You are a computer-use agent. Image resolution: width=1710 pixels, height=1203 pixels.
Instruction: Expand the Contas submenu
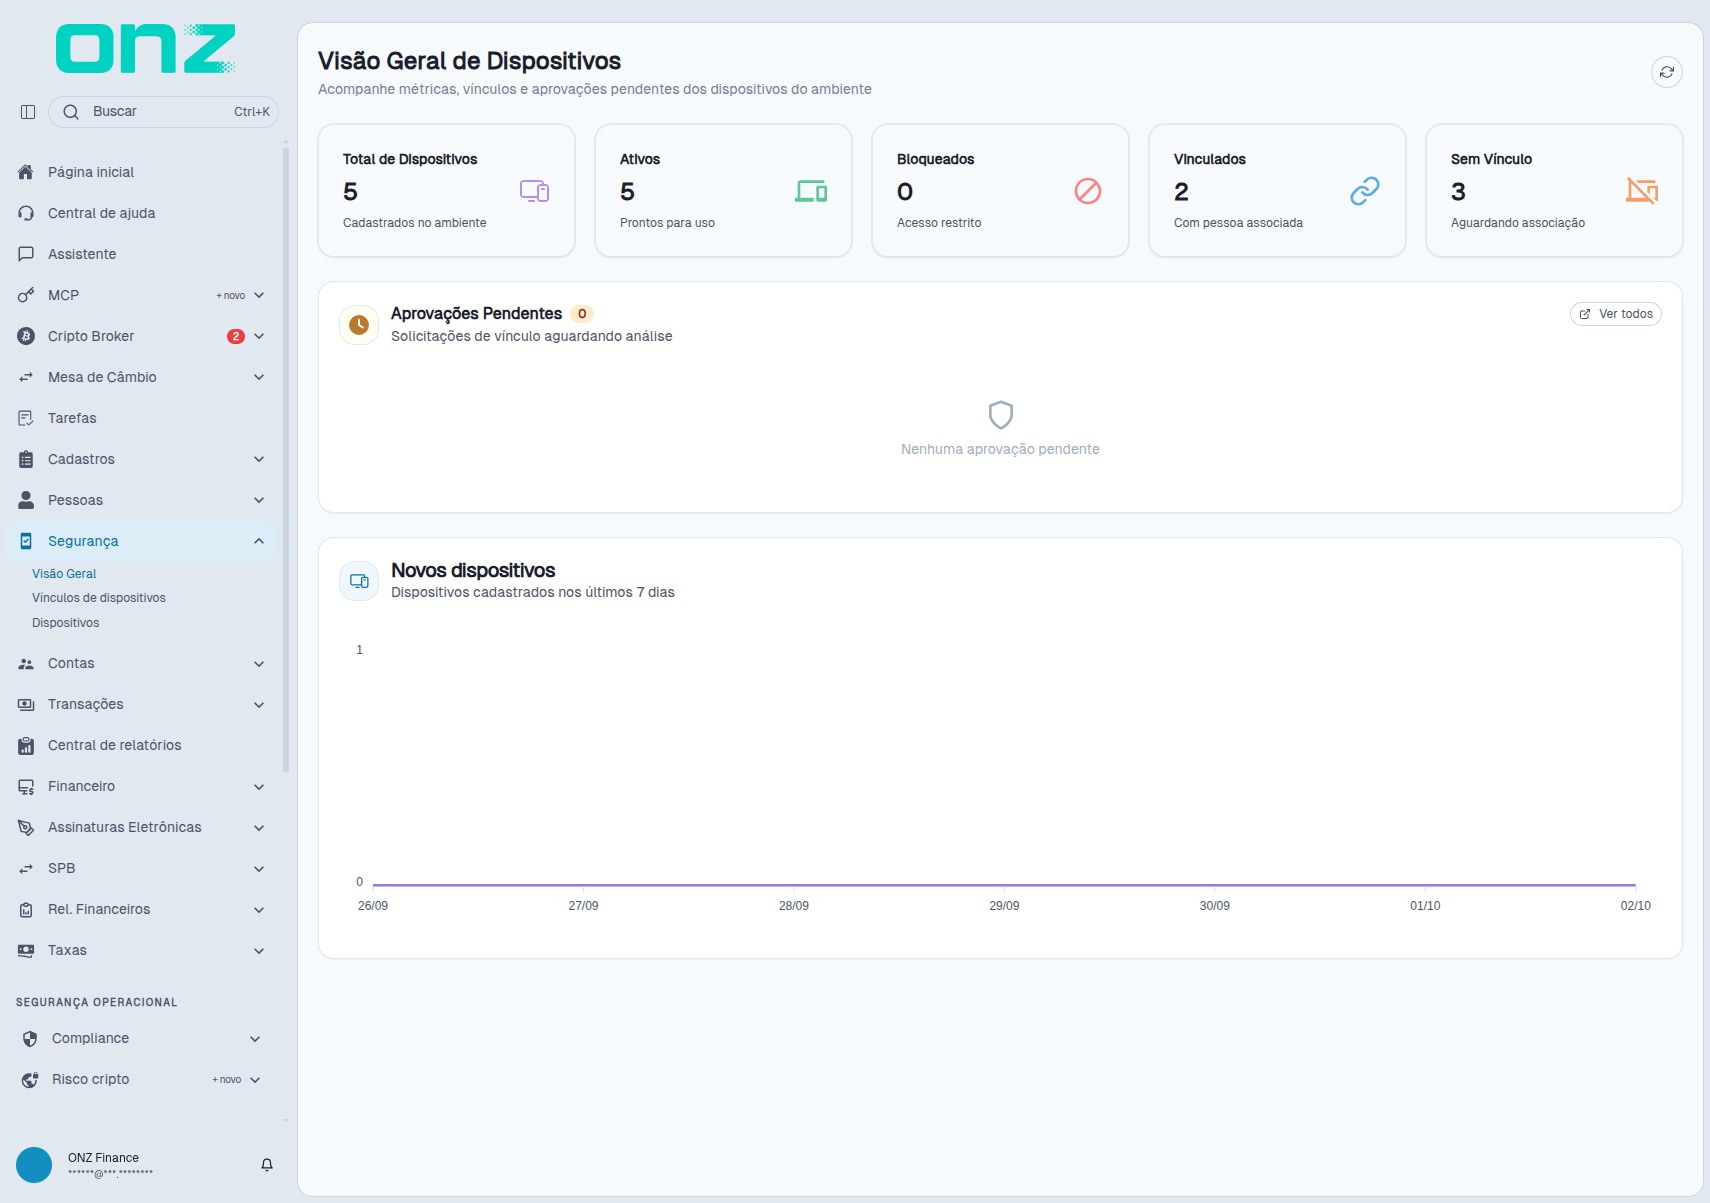point(259,664)
